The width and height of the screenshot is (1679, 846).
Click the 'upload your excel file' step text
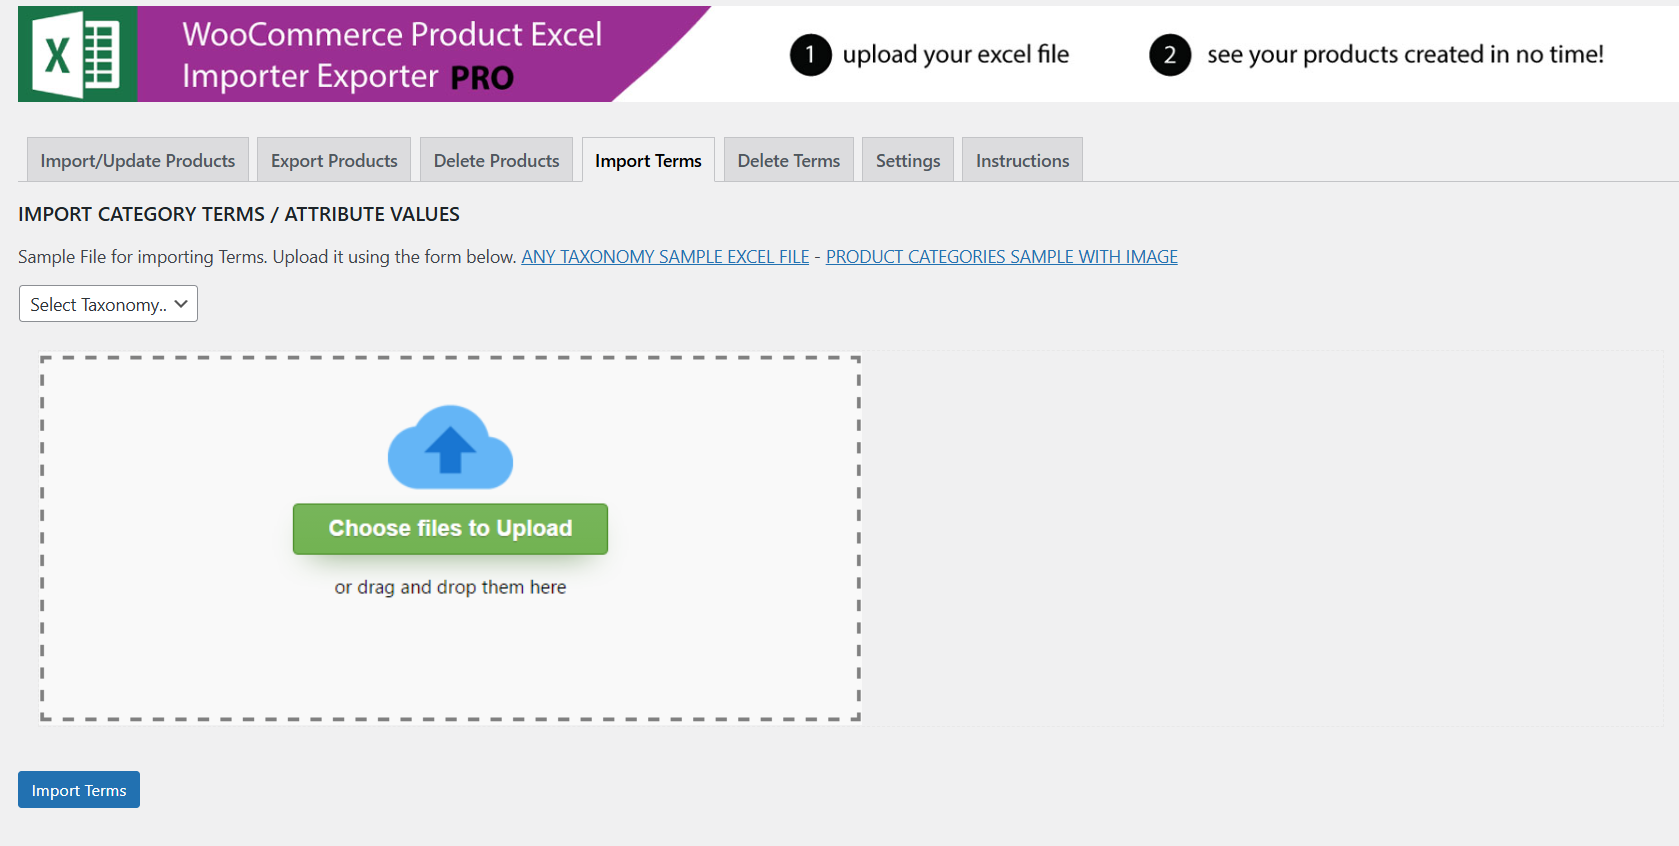point(955,55)
